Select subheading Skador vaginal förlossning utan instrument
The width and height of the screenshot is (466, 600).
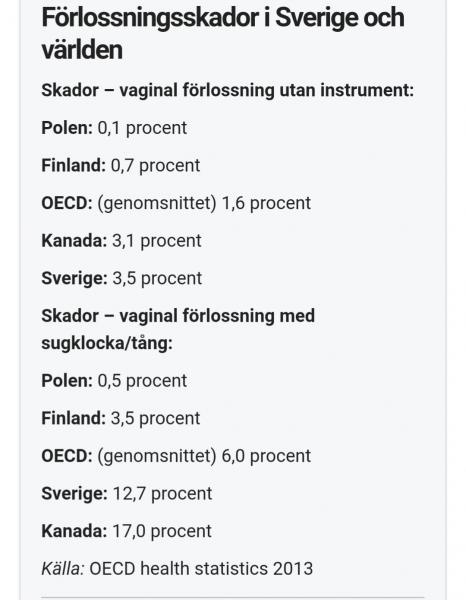click(228, 91)
